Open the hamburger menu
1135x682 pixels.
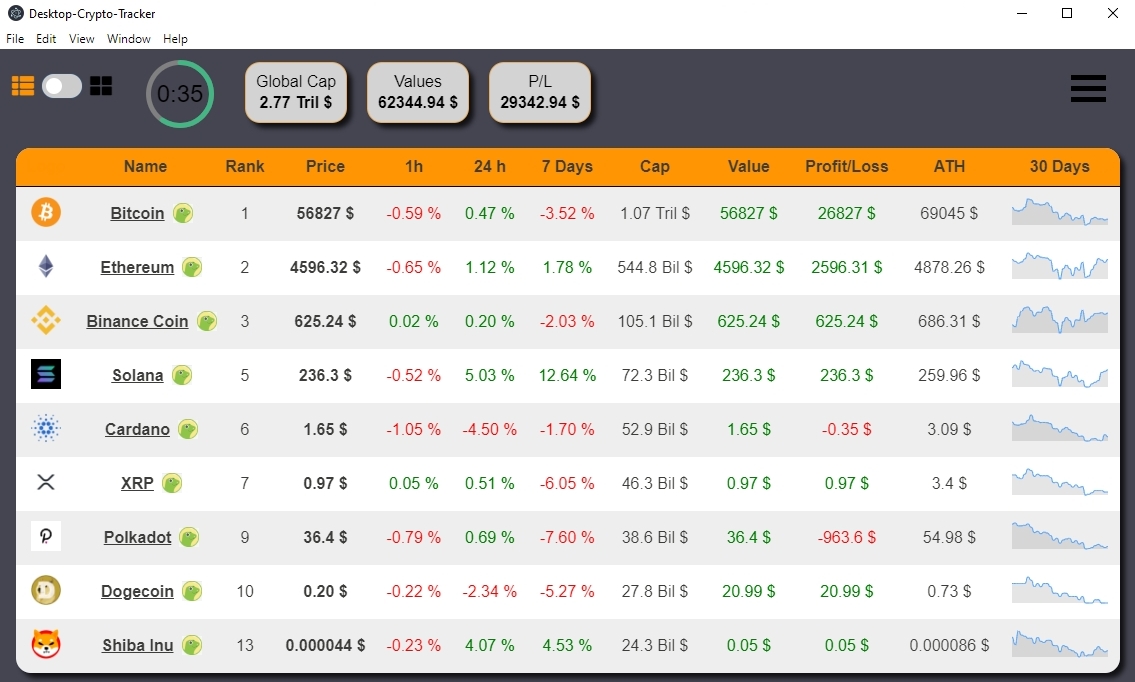(x=1088, y=88)
